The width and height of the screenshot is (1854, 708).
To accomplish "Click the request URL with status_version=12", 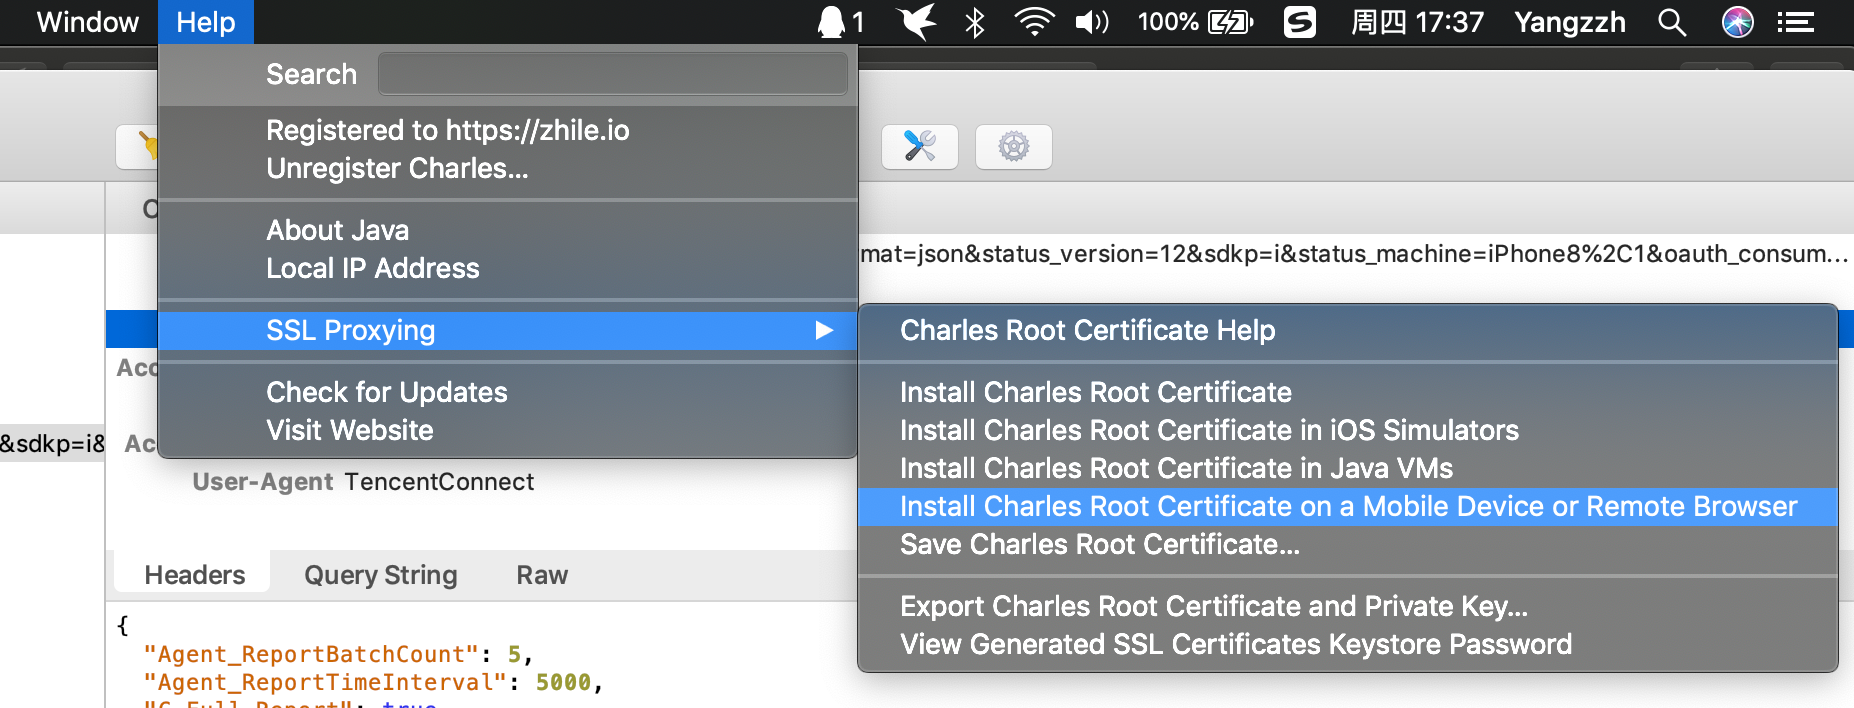I will [1354, 254].
